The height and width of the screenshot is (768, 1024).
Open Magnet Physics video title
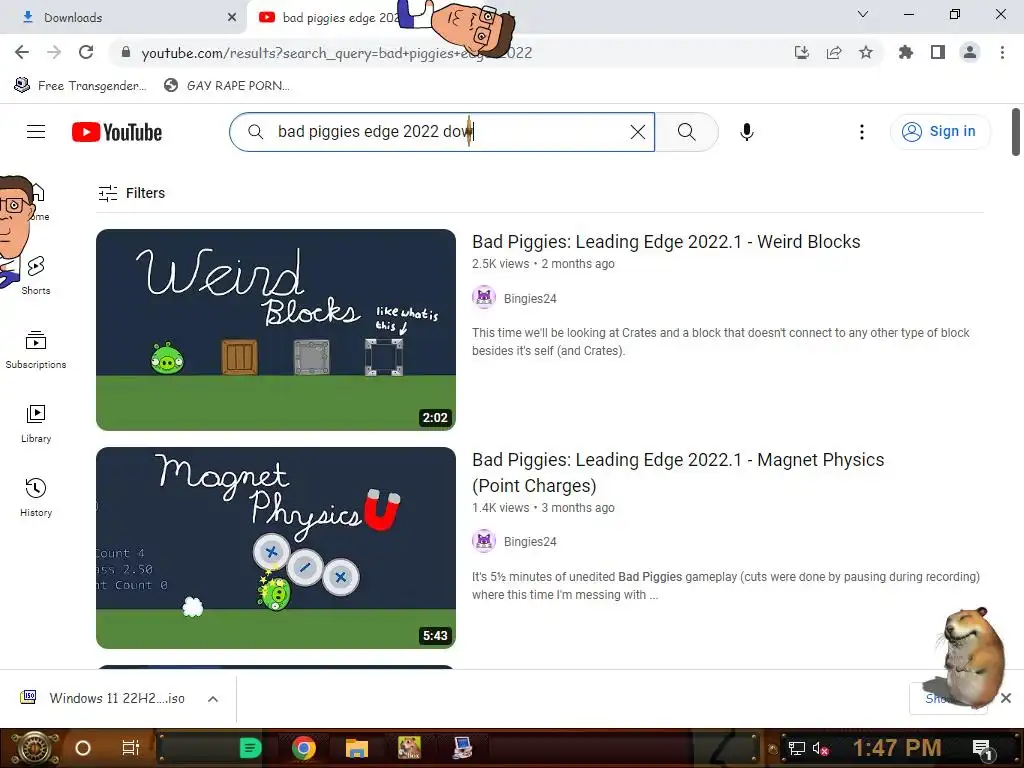(x=678, y=472)
